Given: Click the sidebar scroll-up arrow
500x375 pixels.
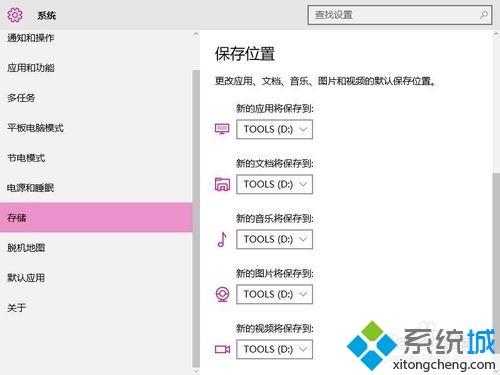Looking at the screenshot, I should tap(196, 34).
